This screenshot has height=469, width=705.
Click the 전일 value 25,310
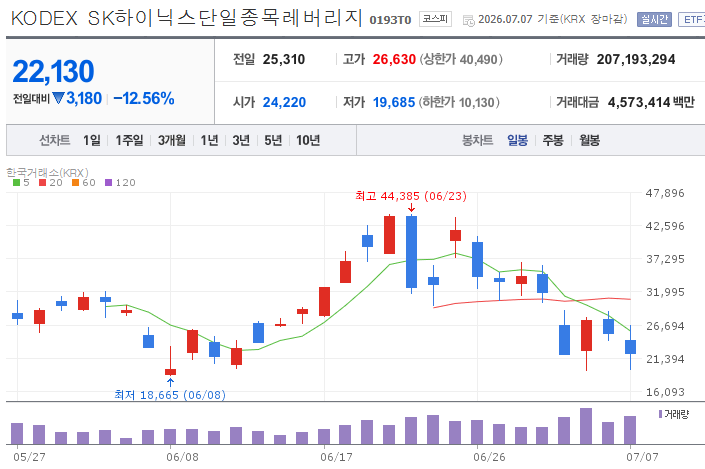pyautogui.click(x=284, y=59)
